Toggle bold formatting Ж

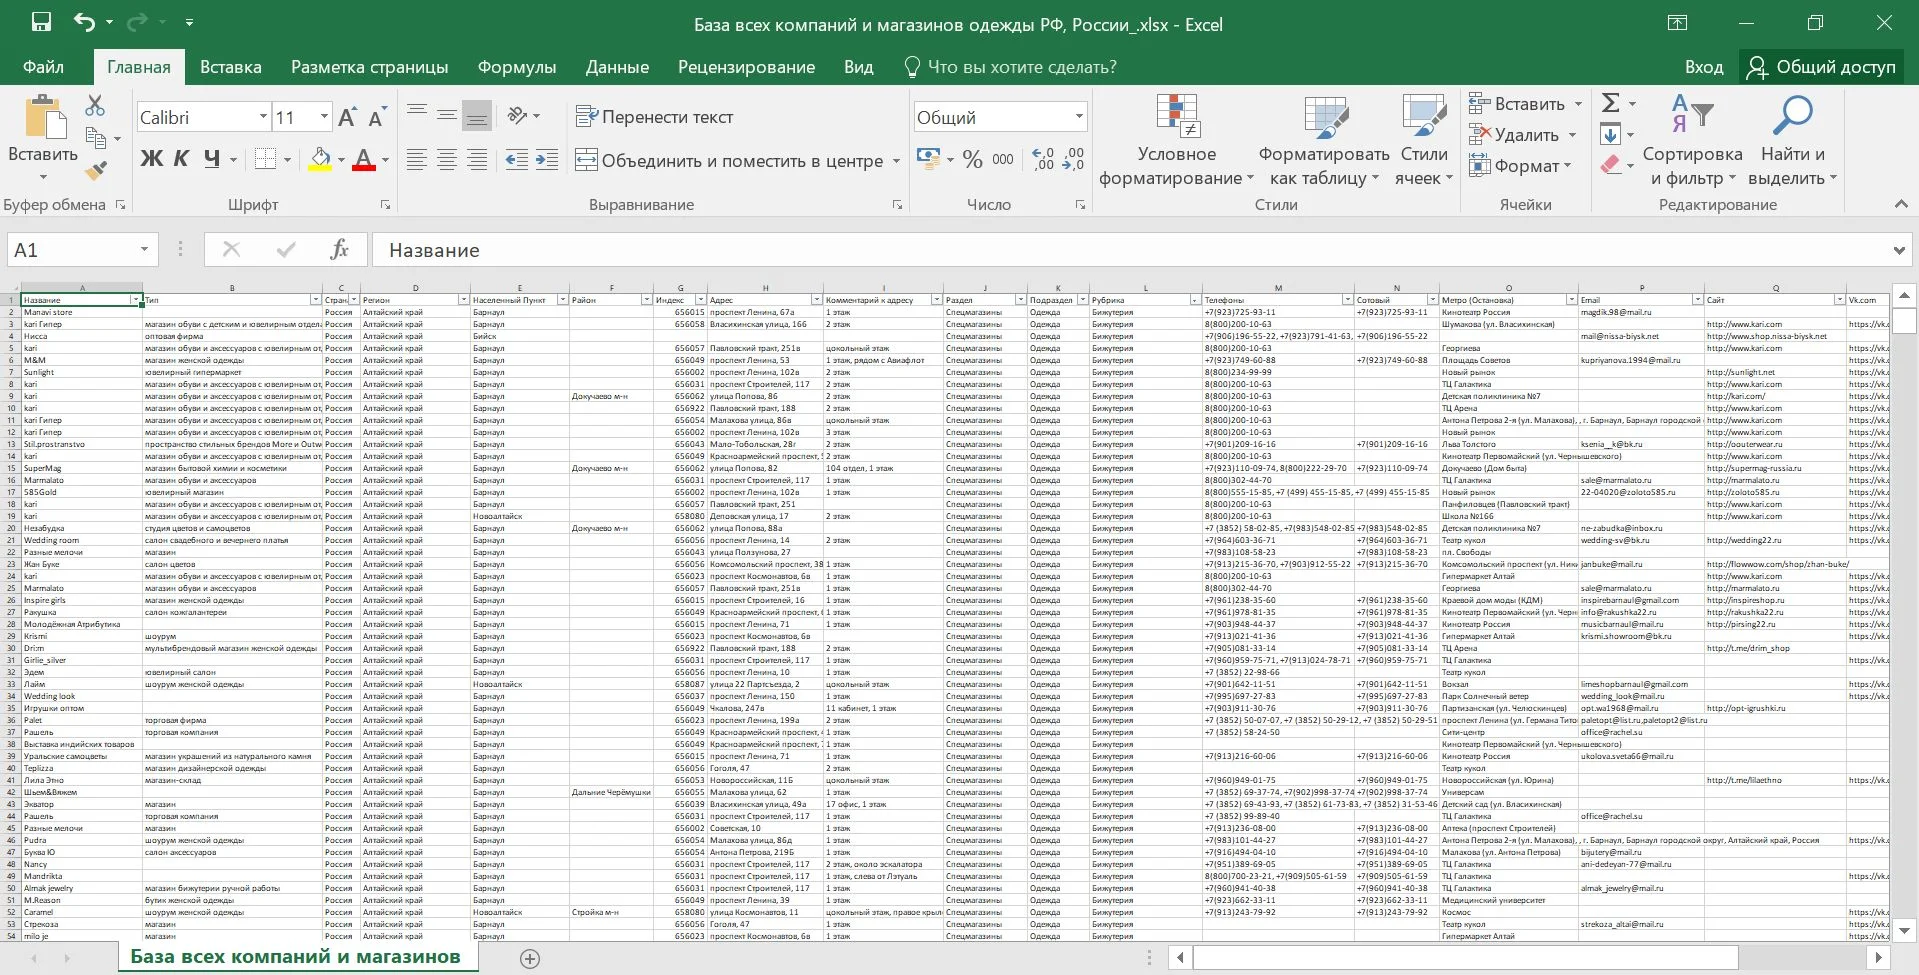click(x=151, y=158)
